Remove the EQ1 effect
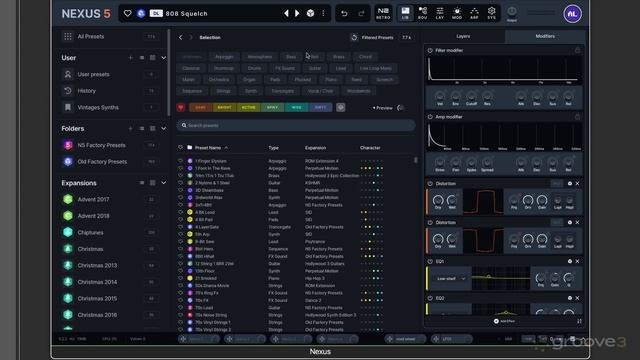 (x=577, y=261)
